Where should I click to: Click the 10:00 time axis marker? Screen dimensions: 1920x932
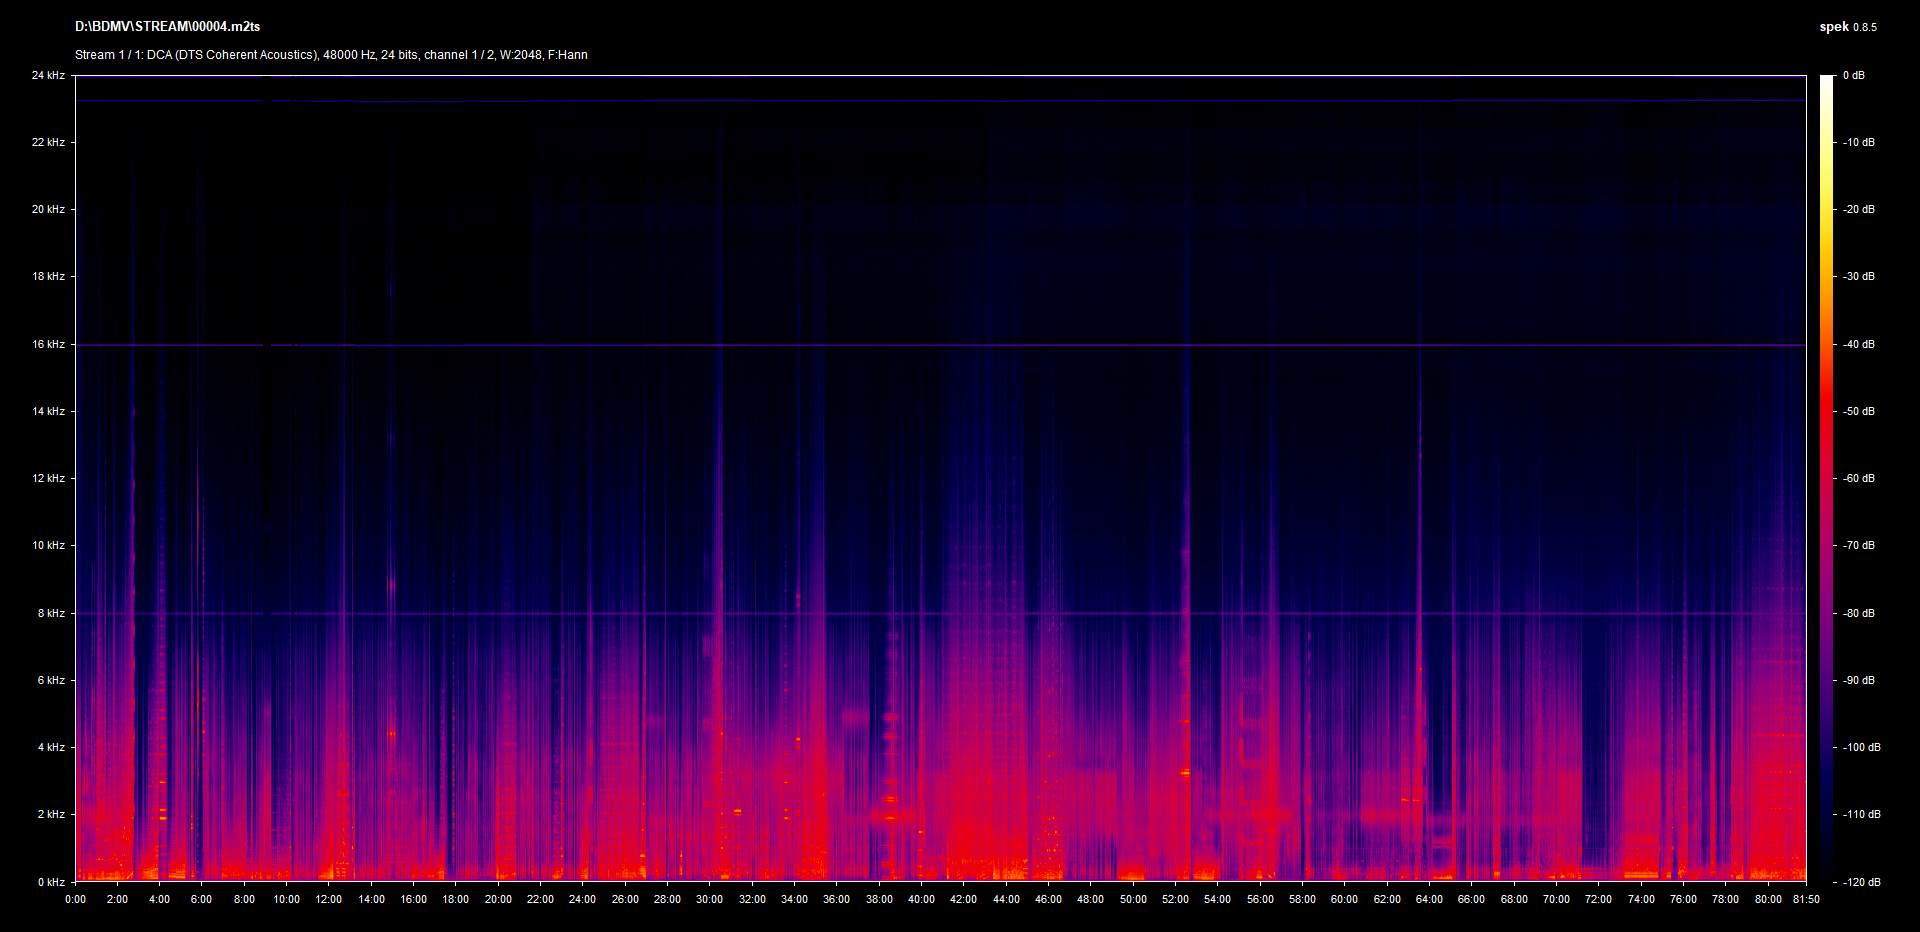click(287, 899)
